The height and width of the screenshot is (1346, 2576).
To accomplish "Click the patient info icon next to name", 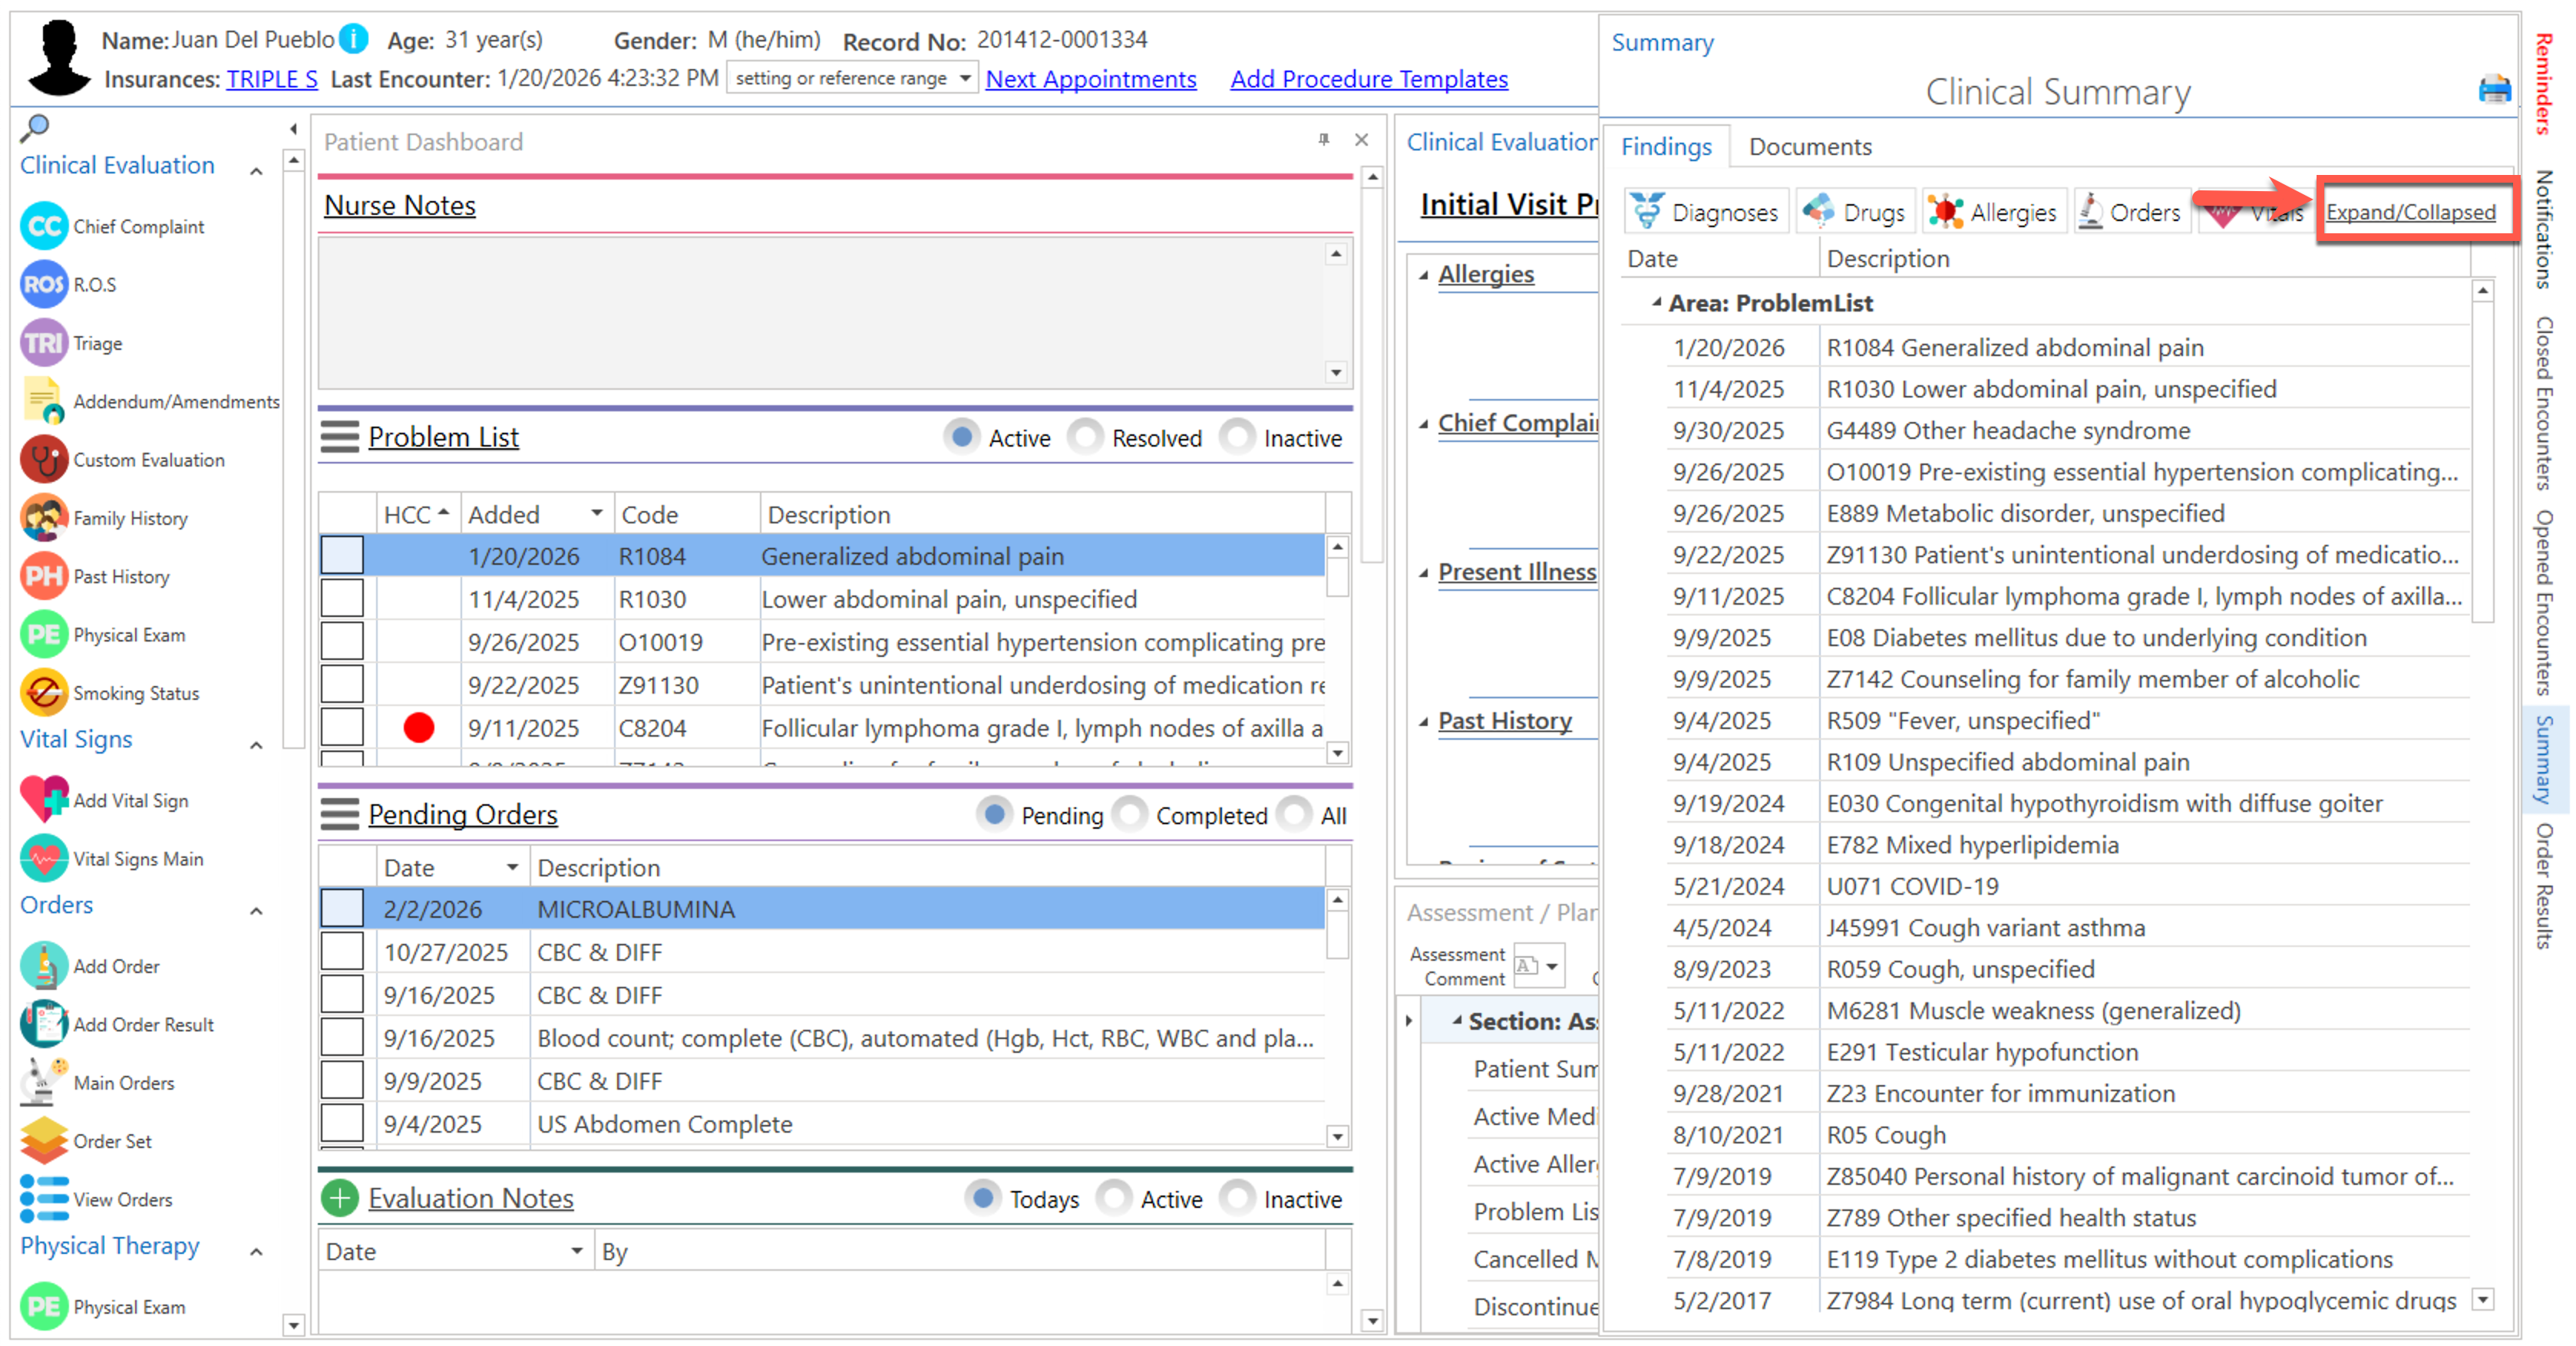I will click(x=353, y=39).
